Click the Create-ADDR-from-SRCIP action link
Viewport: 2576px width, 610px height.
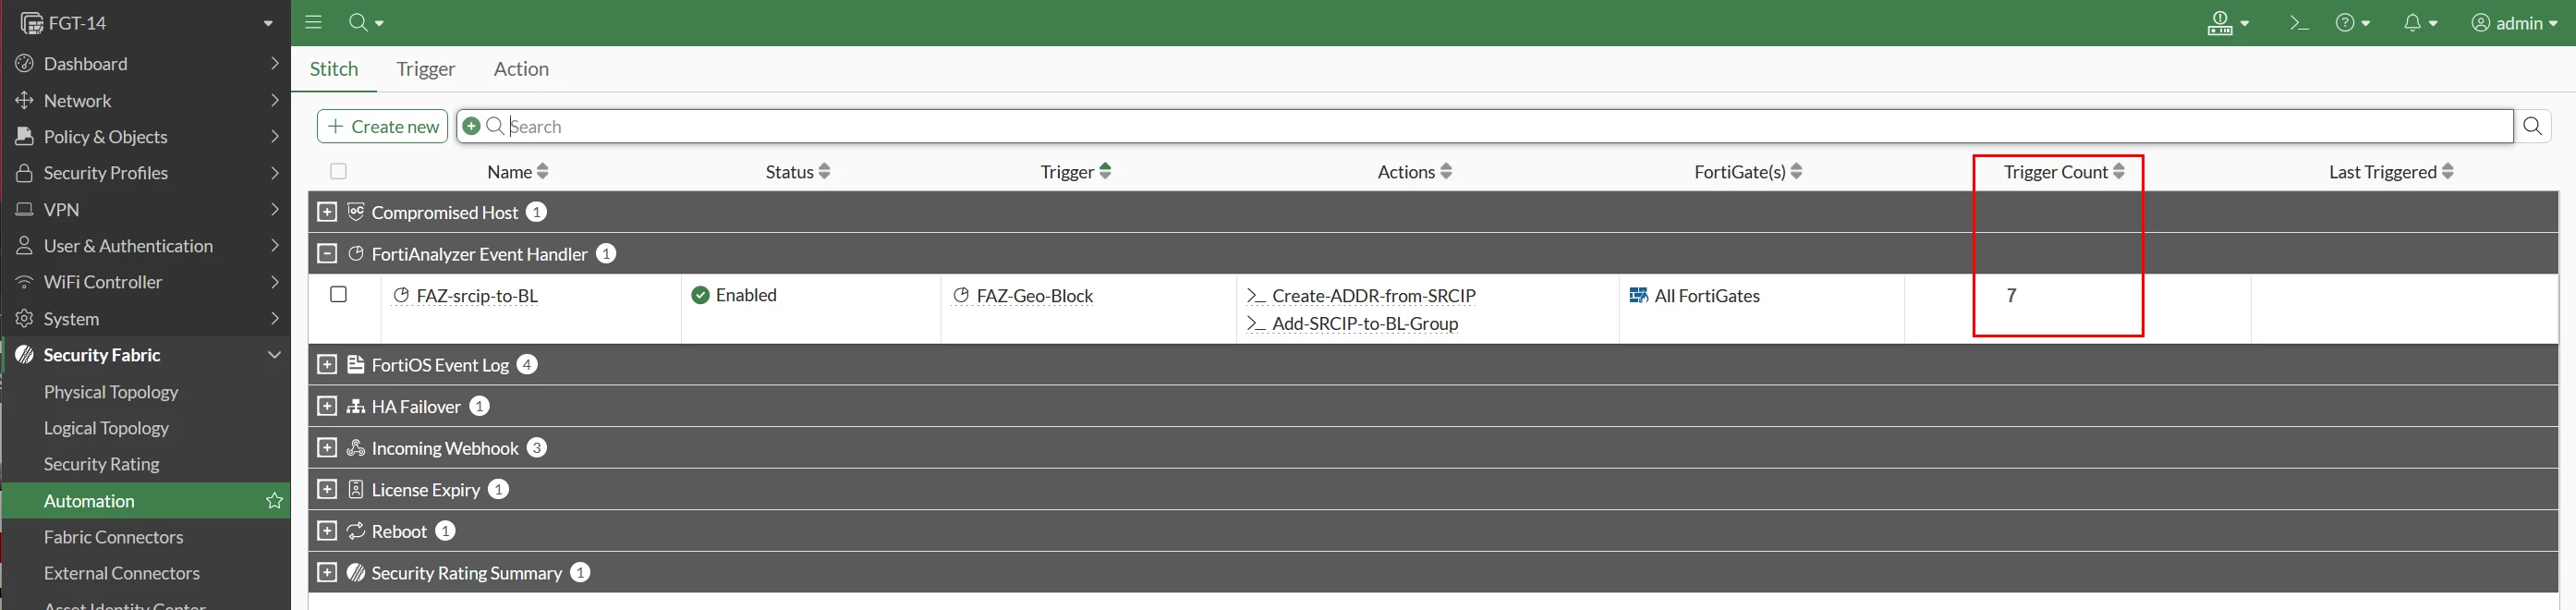pos(1373,295)
